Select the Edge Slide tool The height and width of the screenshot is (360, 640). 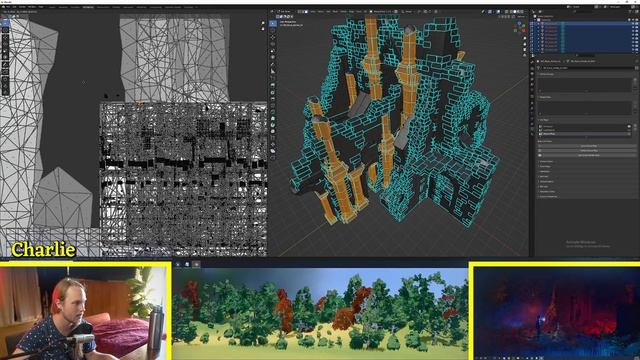pos(273,138)
